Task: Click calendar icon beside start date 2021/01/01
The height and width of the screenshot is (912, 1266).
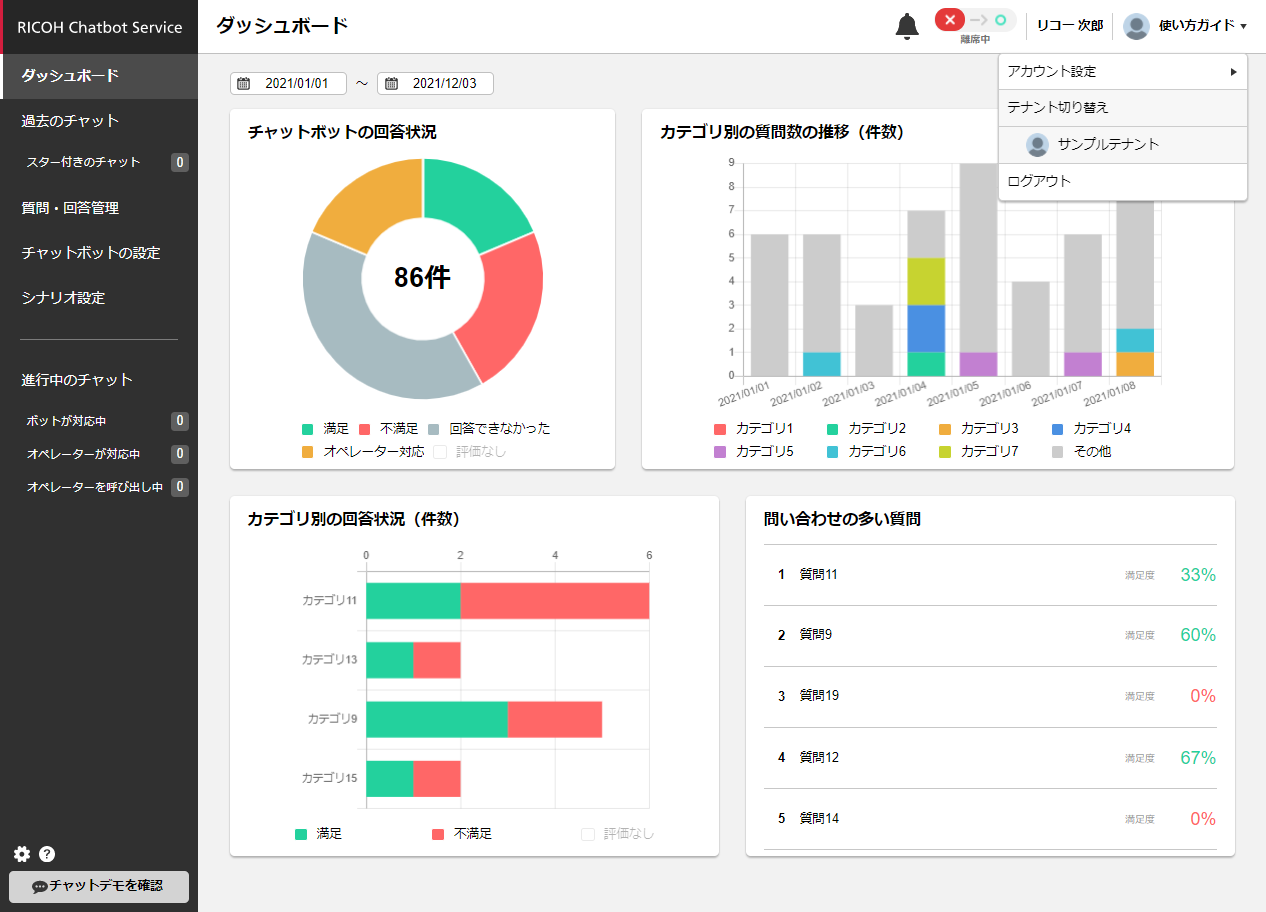Action: tap(243, 84)
